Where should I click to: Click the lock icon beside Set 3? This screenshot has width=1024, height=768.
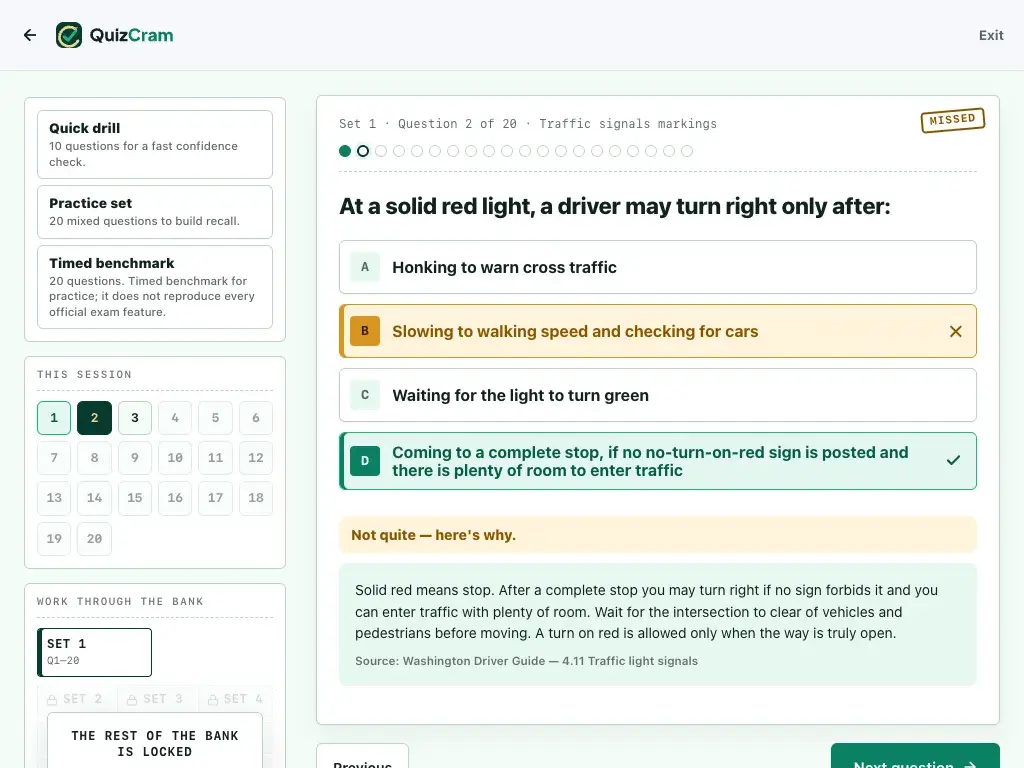coord(132,700)
